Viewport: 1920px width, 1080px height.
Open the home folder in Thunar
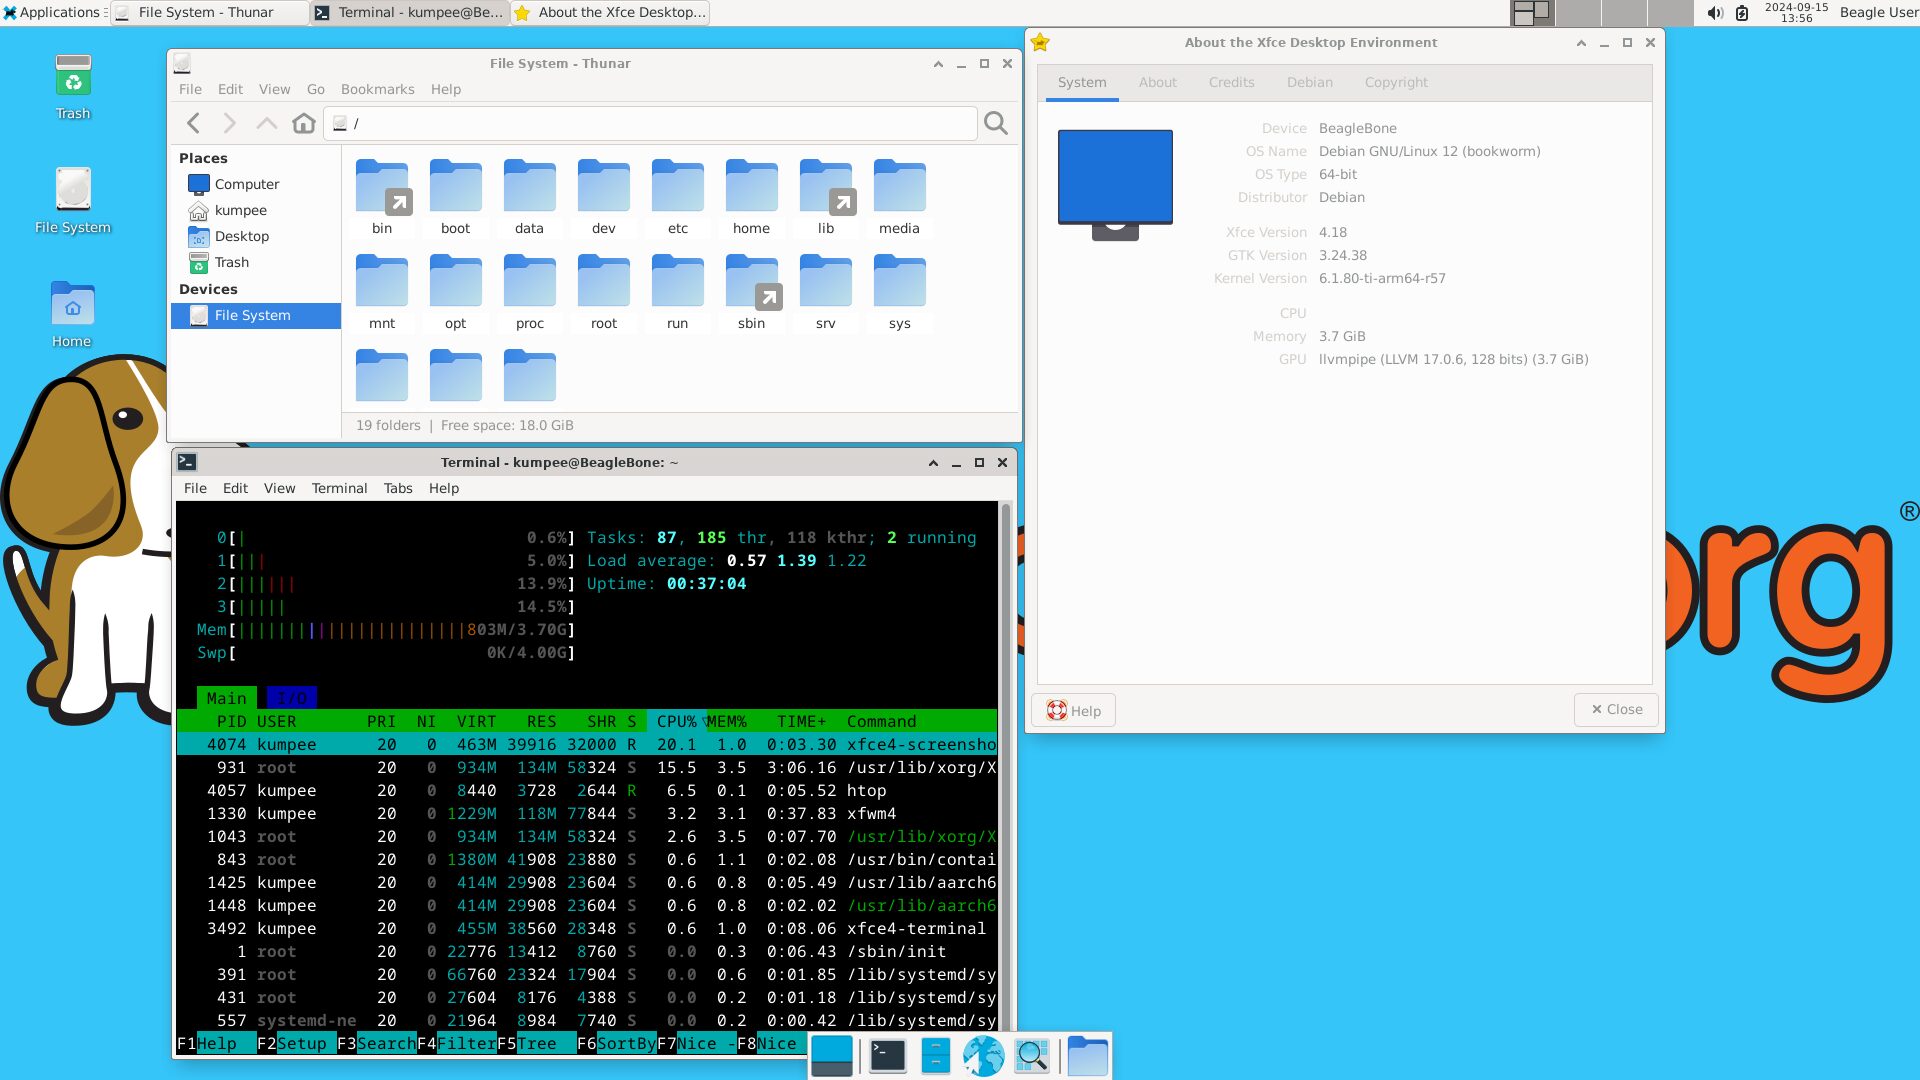pyautogui.click(x=751, y=196)
